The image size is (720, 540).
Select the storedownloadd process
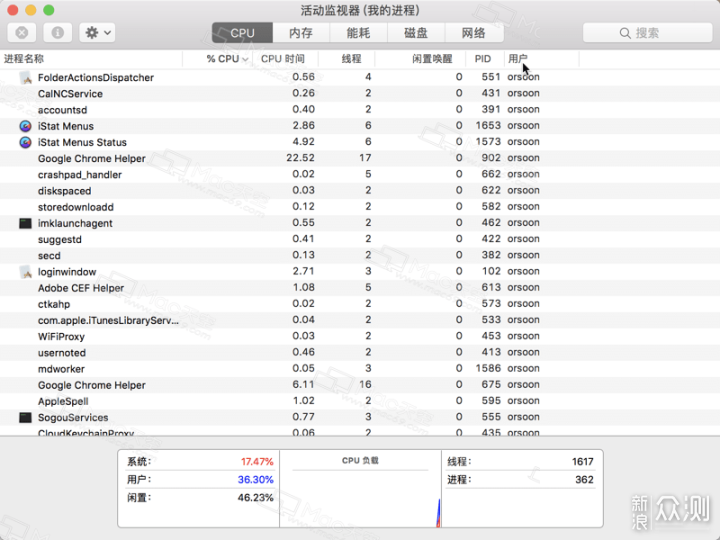360,207
